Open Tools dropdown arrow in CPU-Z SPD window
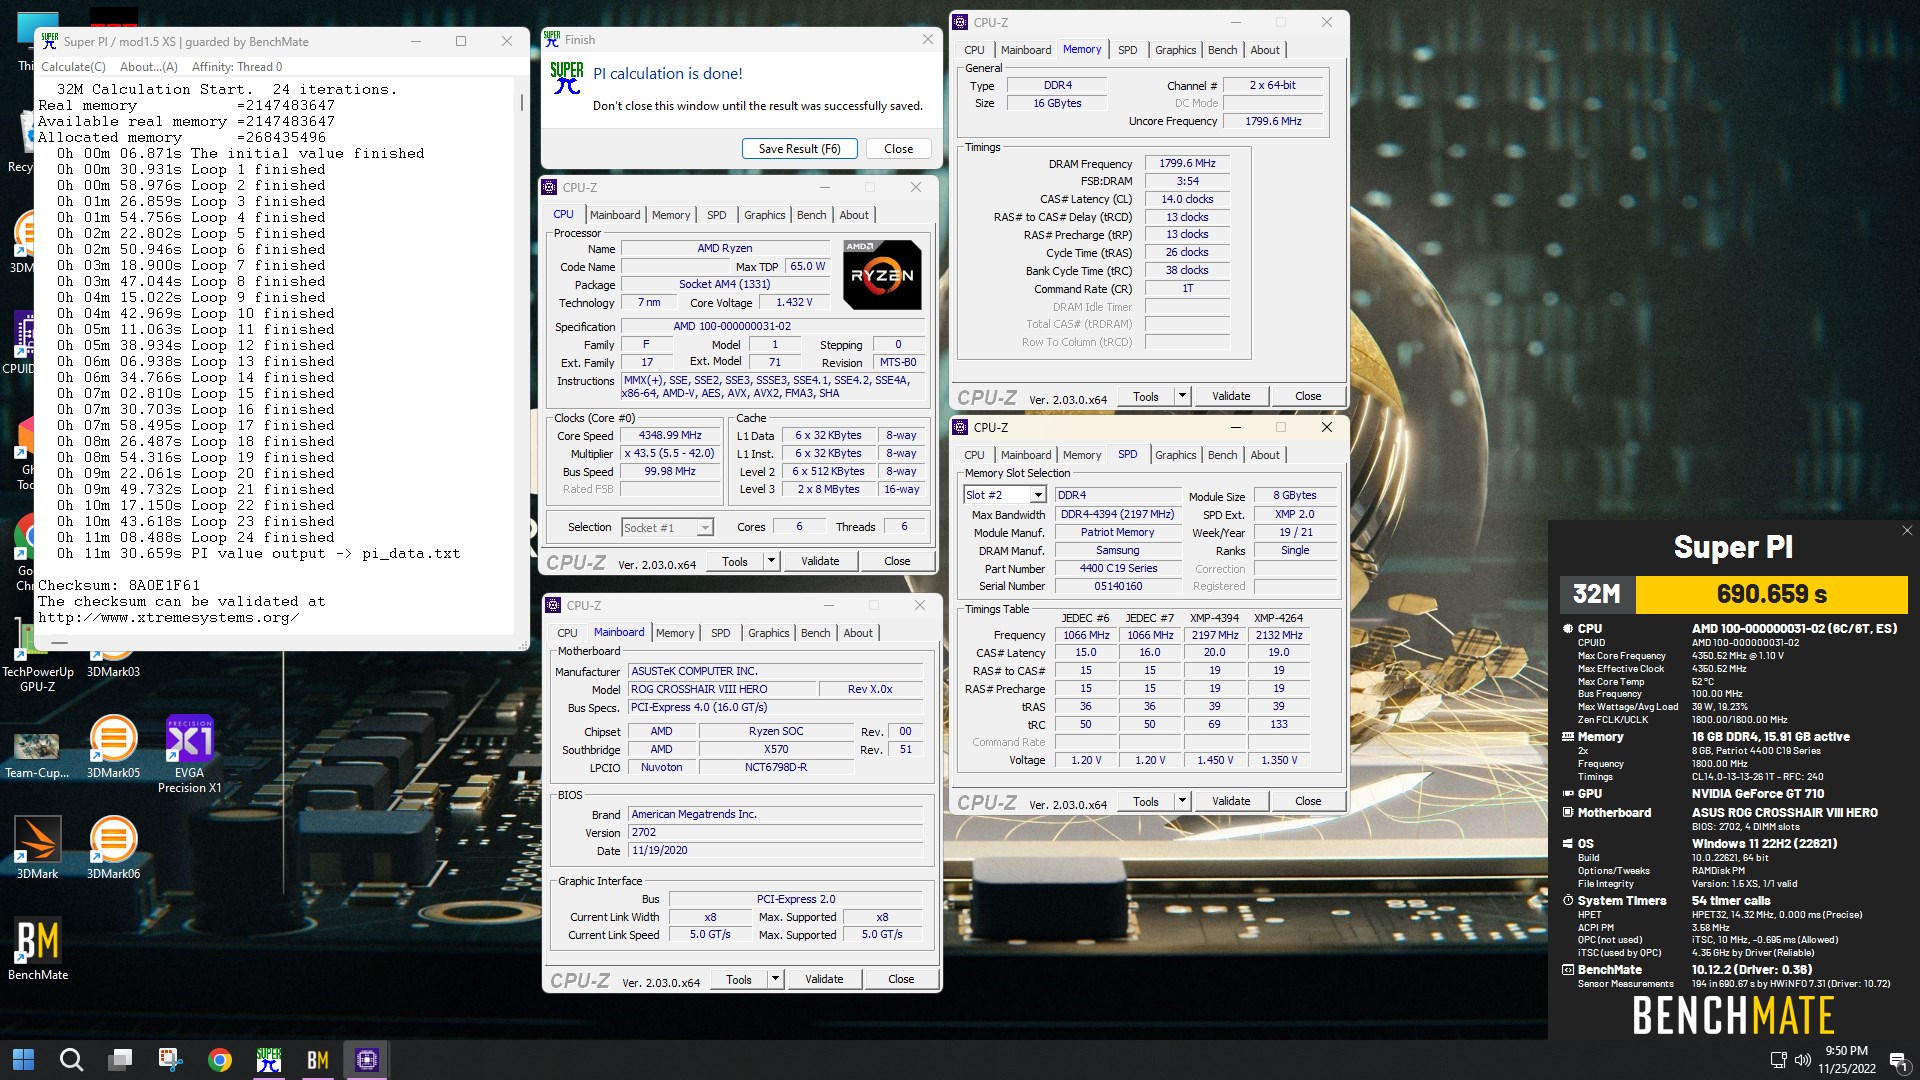 tap(1182, 801)
